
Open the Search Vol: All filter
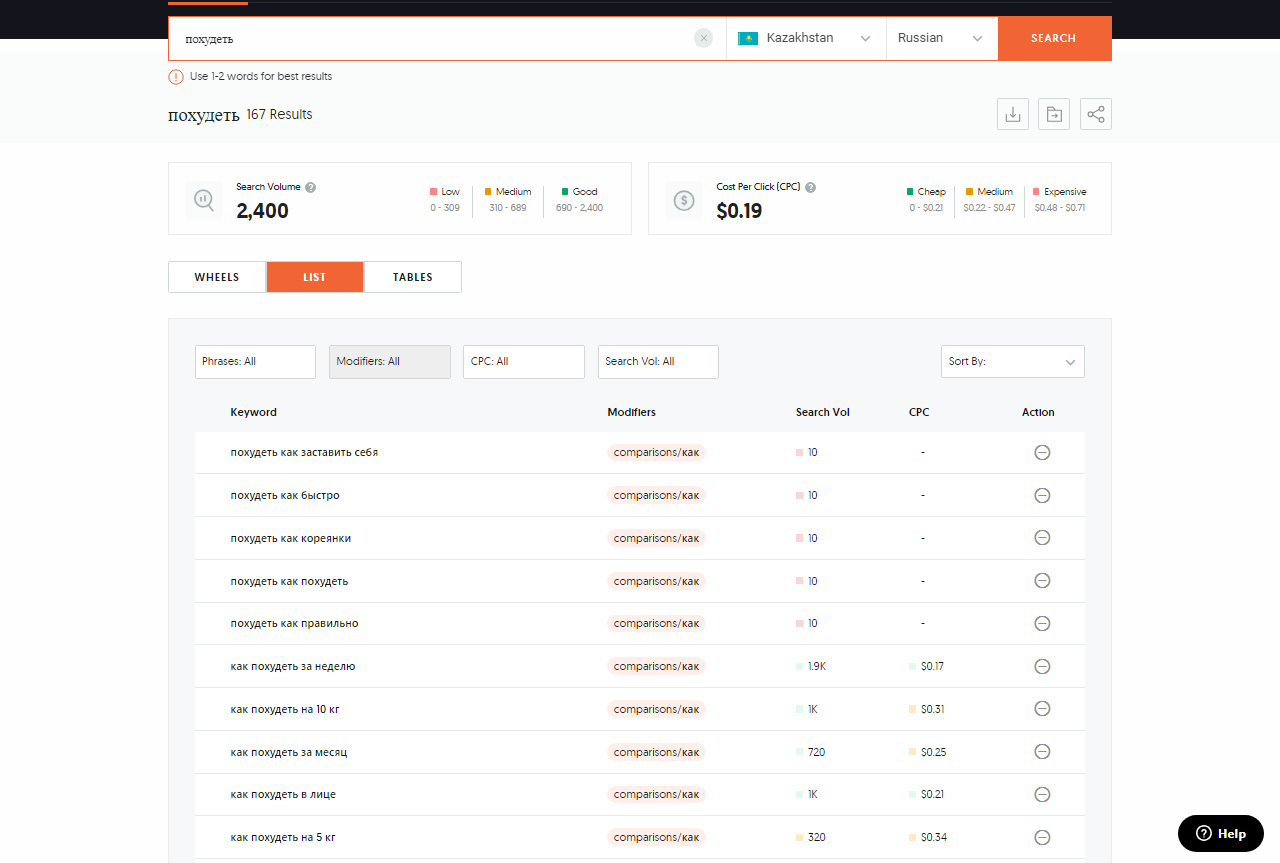(x=658, y=362)
